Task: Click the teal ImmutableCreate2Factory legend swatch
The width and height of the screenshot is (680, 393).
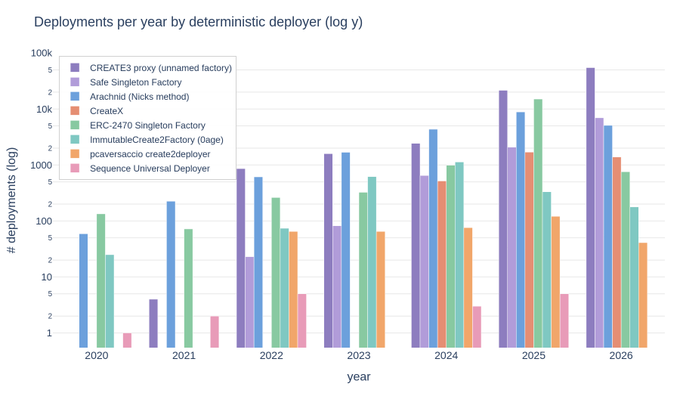Action: pyautogui.click(x=75, y=140)
